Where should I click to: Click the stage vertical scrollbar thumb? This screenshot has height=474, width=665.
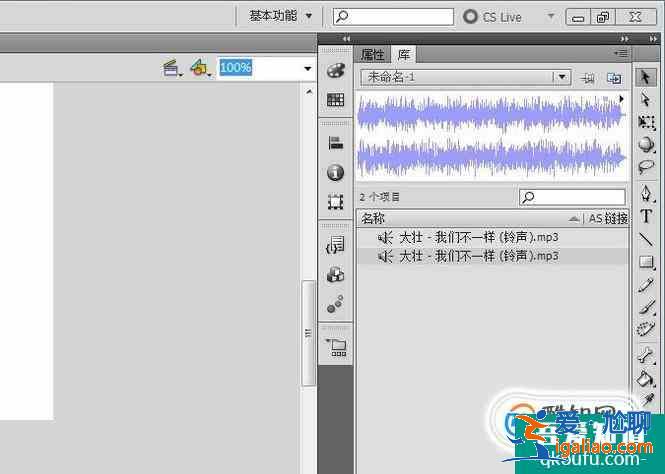pos(309,333)
